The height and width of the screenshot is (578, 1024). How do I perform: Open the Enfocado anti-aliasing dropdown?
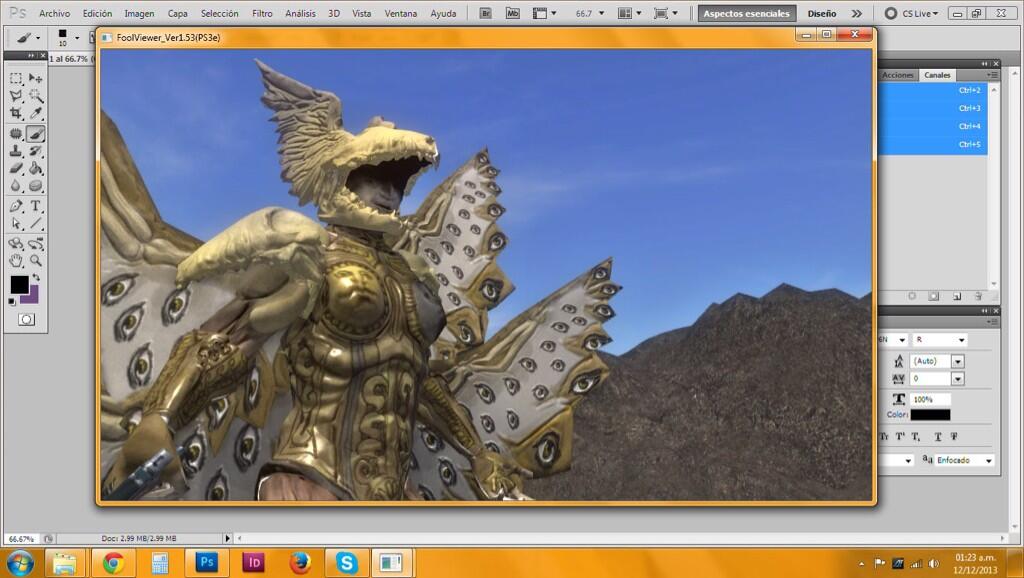click(965, 460)
